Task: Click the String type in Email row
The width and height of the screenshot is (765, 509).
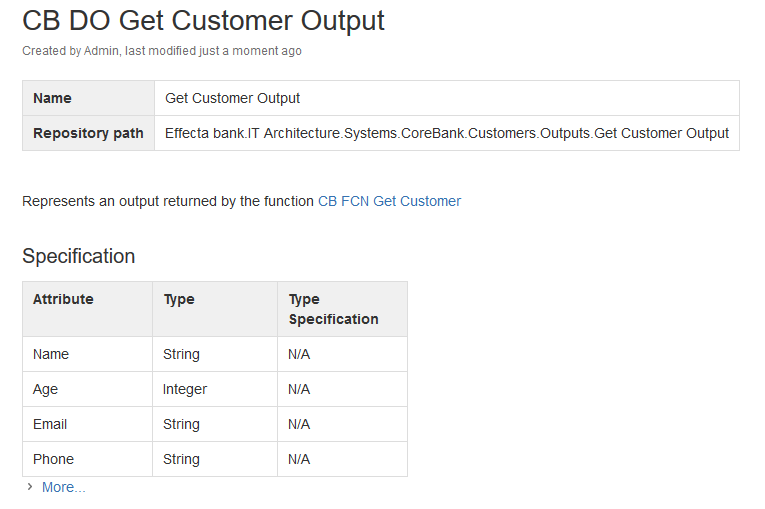Action: (x=215, y=424)
